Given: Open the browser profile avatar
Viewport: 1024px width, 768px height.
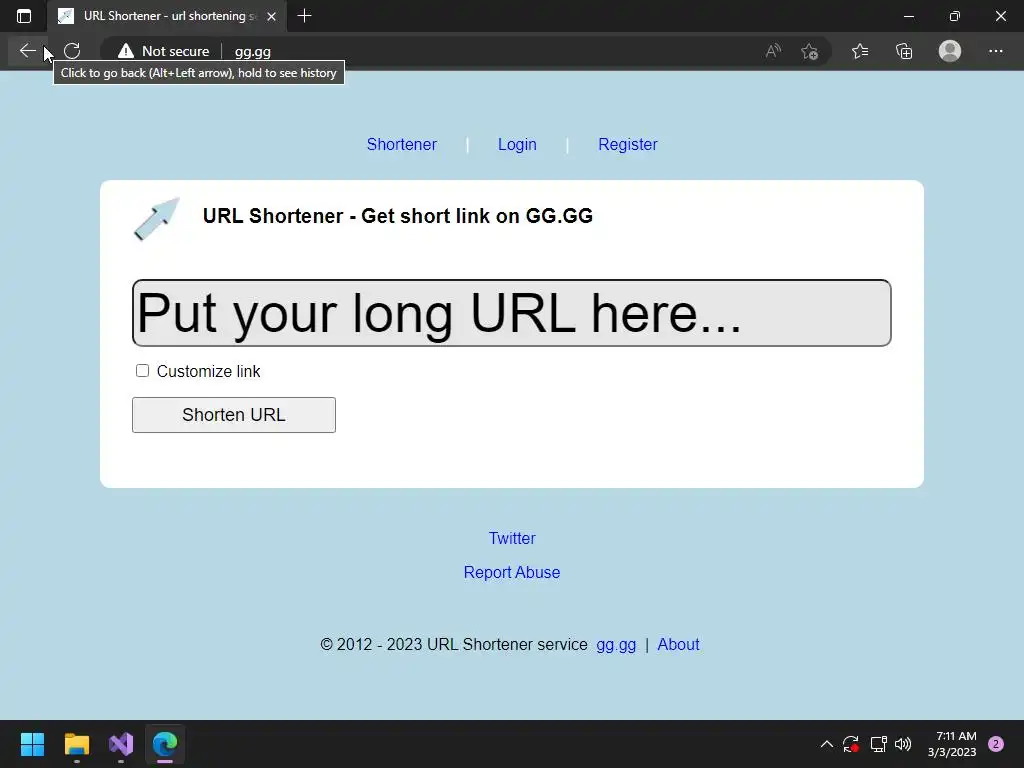Looking at the screenshot, I should [x=950, y=51].
